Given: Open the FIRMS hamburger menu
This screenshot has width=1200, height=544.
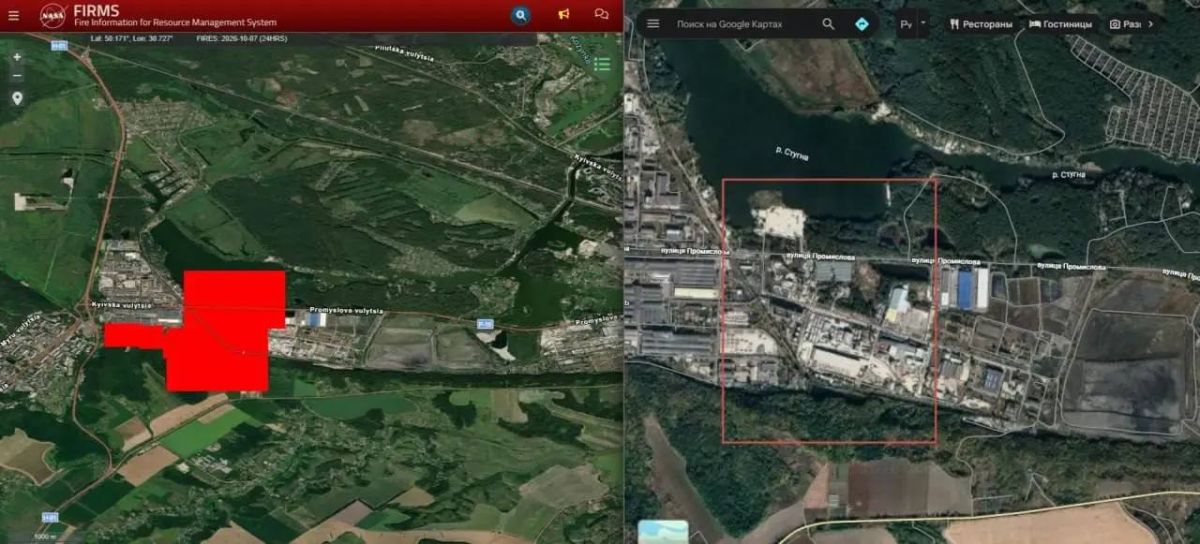Looking at the screenshot, I should click(13, 15).
